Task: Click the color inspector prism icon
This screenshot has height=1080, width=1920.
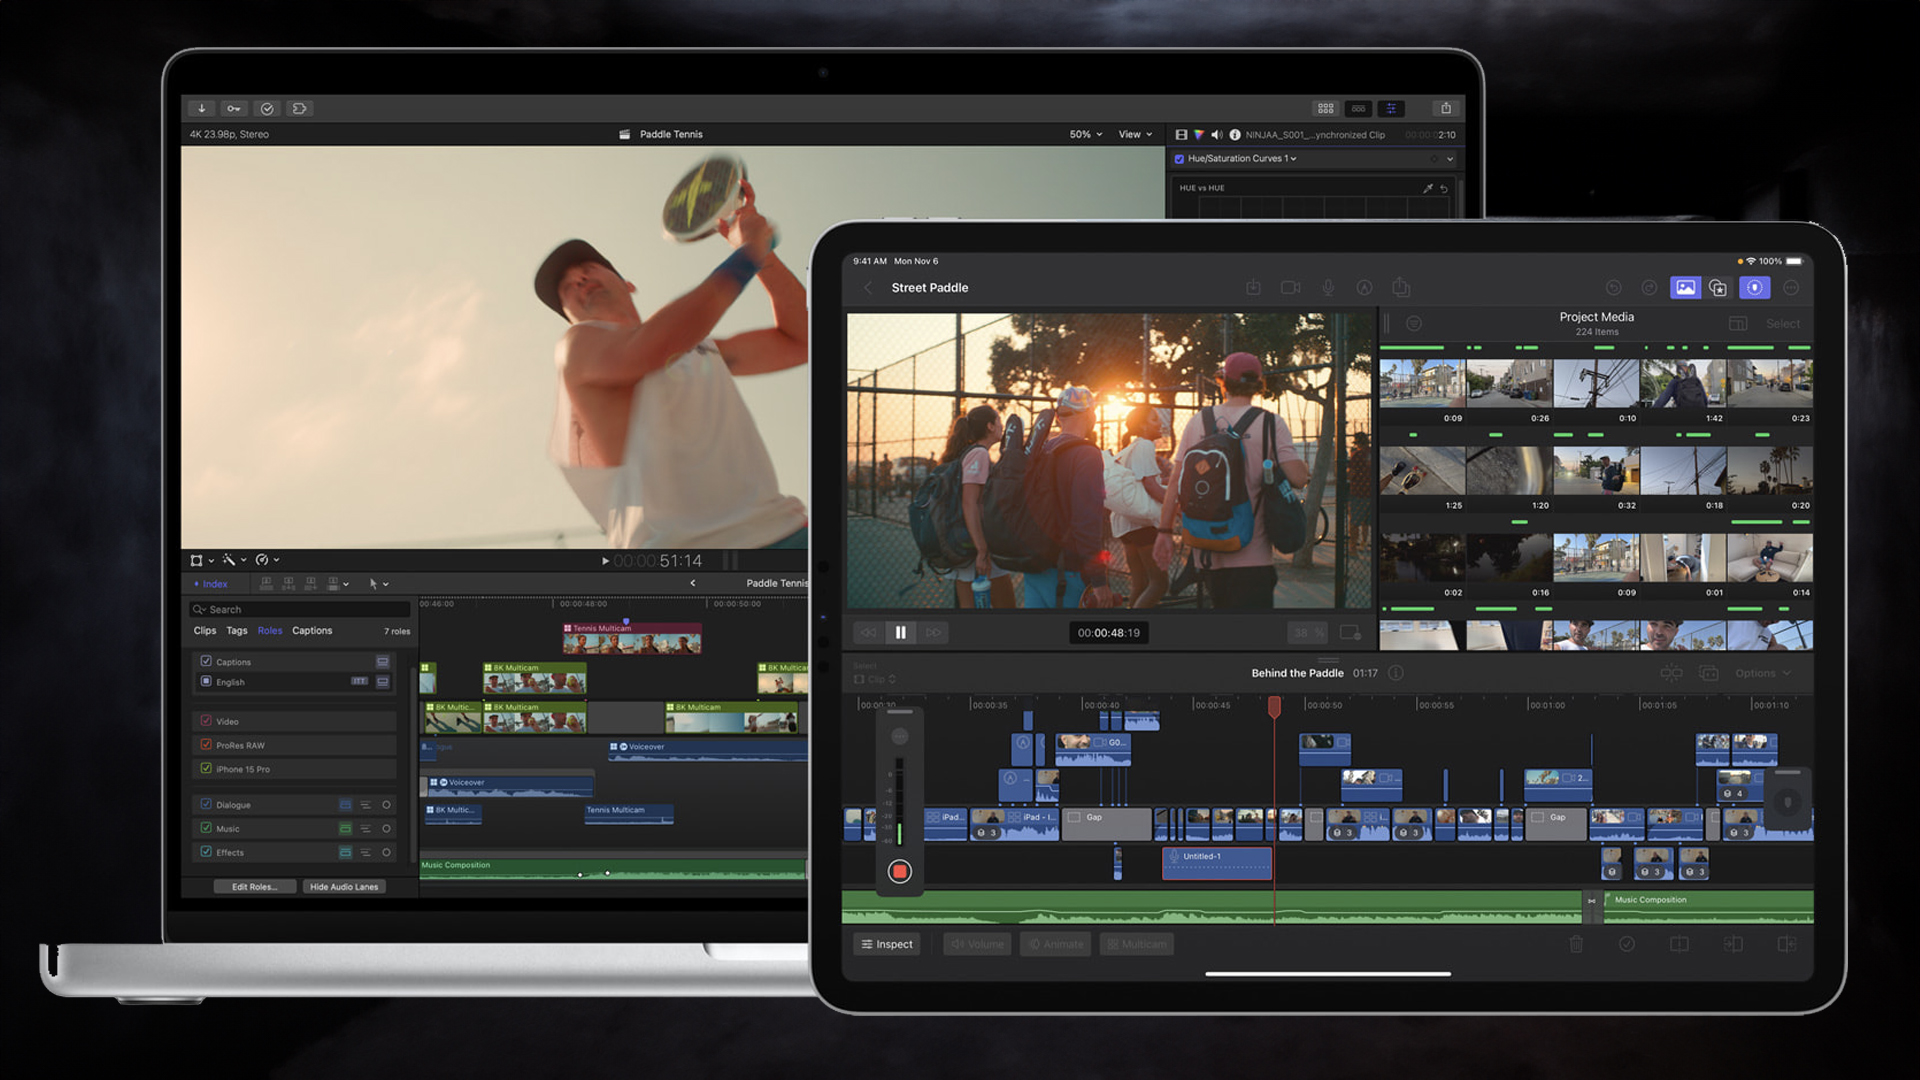Action: (1199, 134)
